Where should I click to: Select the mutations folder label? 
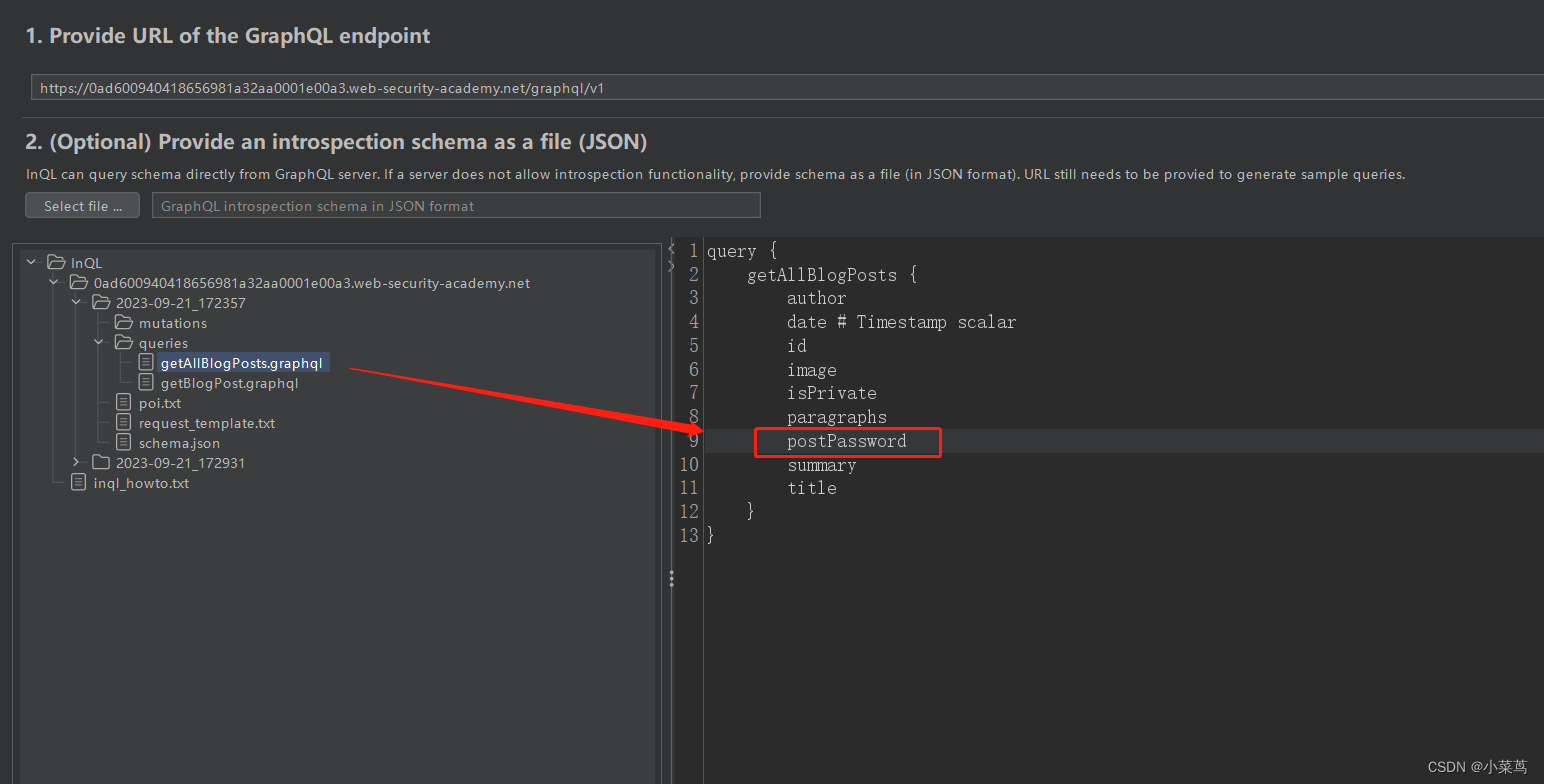click(173, 323)
